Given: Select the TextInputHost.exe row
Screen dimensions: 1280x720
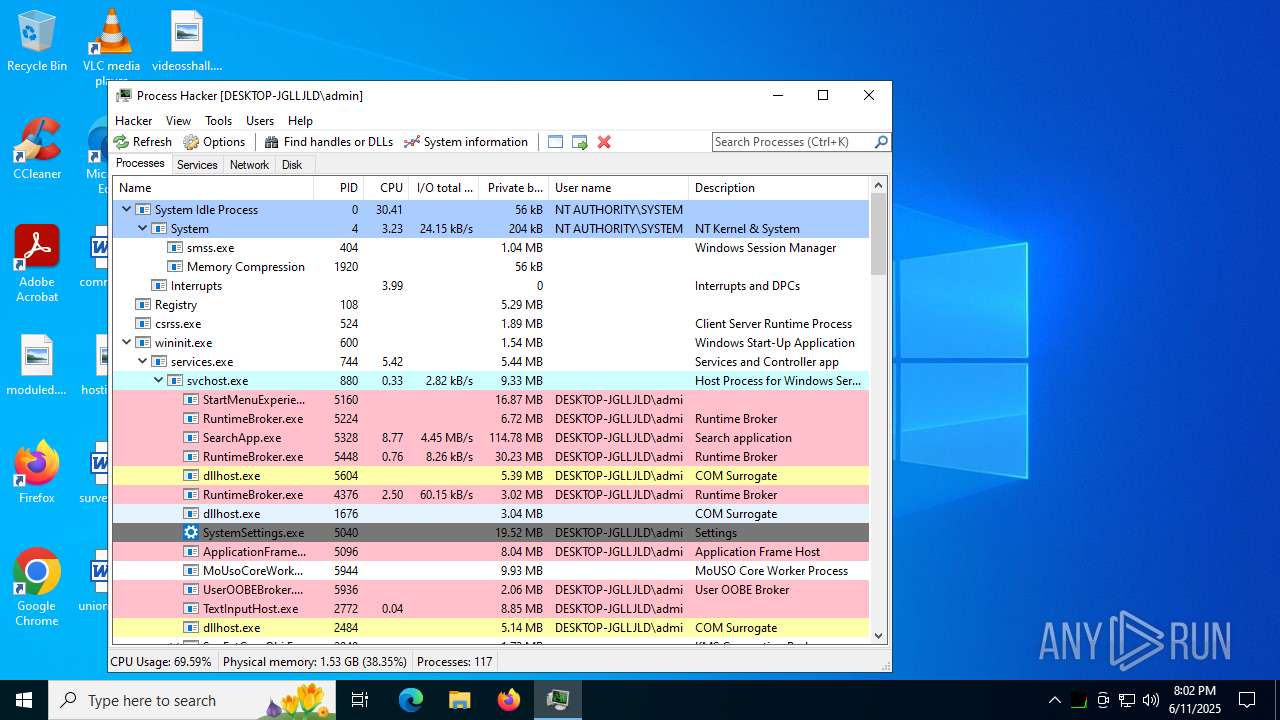Looking at the screenshot, I should 491,609.
